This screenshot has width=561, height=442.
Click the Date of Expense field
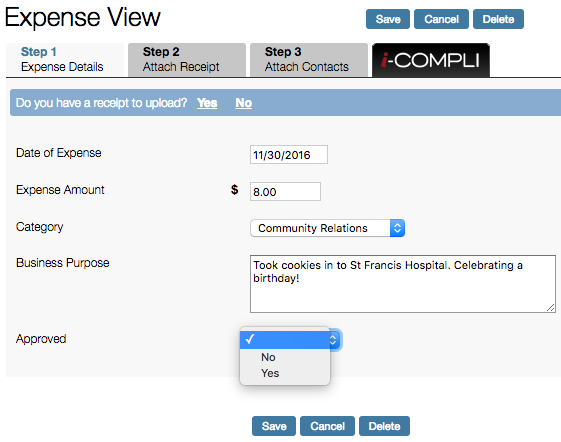click(x=289, y=155)
